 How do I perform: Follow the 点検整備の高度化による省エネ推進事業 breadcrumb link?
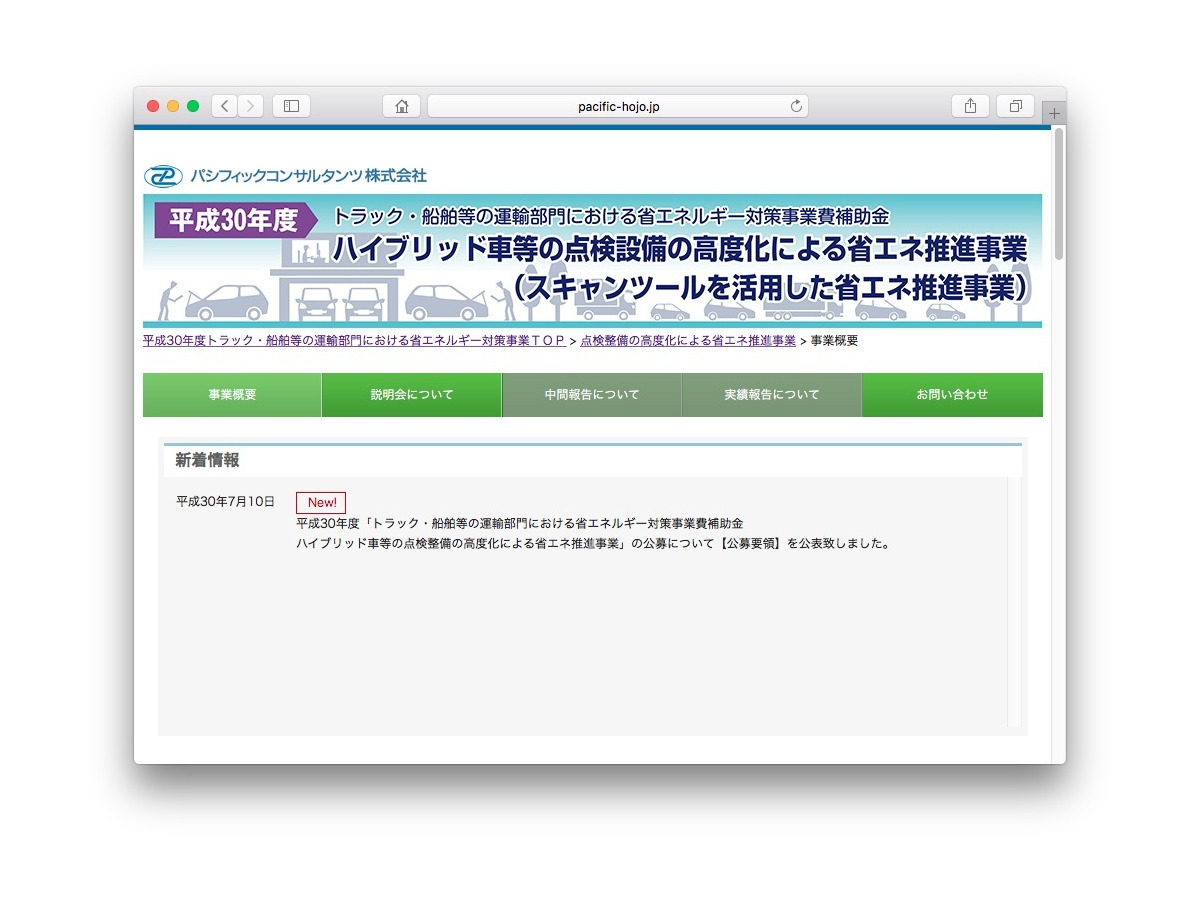click(x=688, y=341)
